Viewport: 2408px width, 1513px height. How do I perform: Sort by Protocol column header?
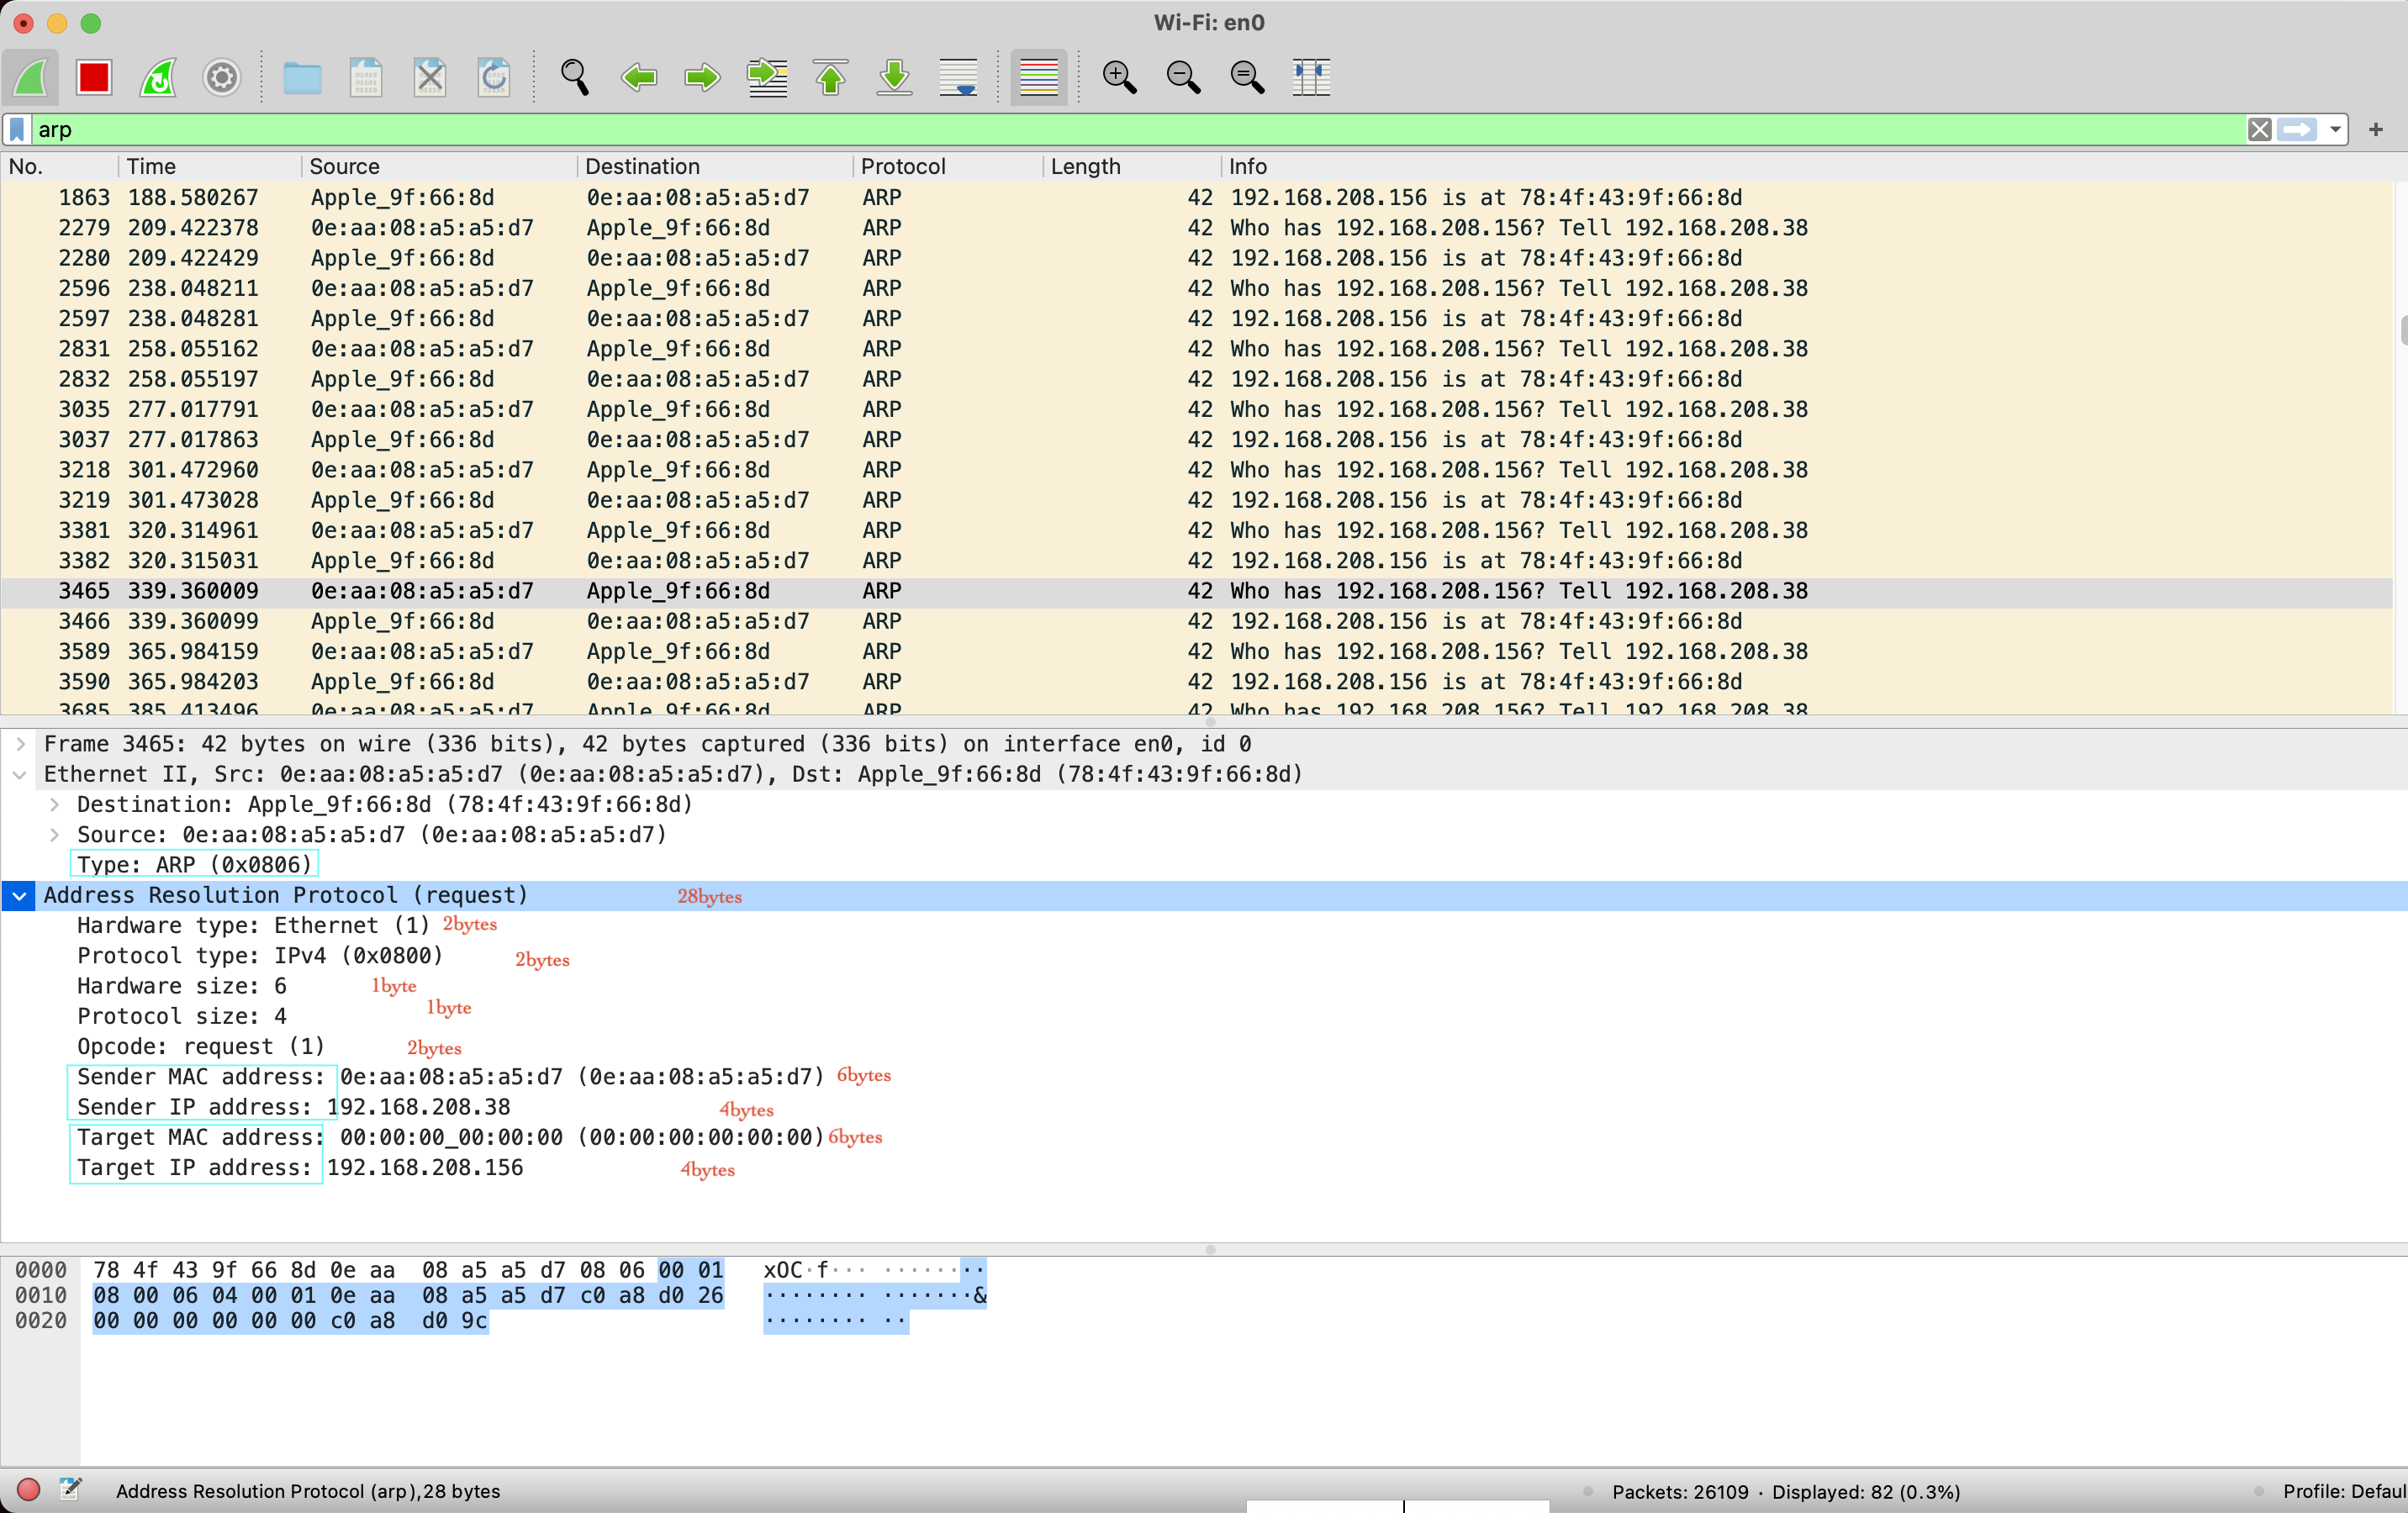click(948, 166)
